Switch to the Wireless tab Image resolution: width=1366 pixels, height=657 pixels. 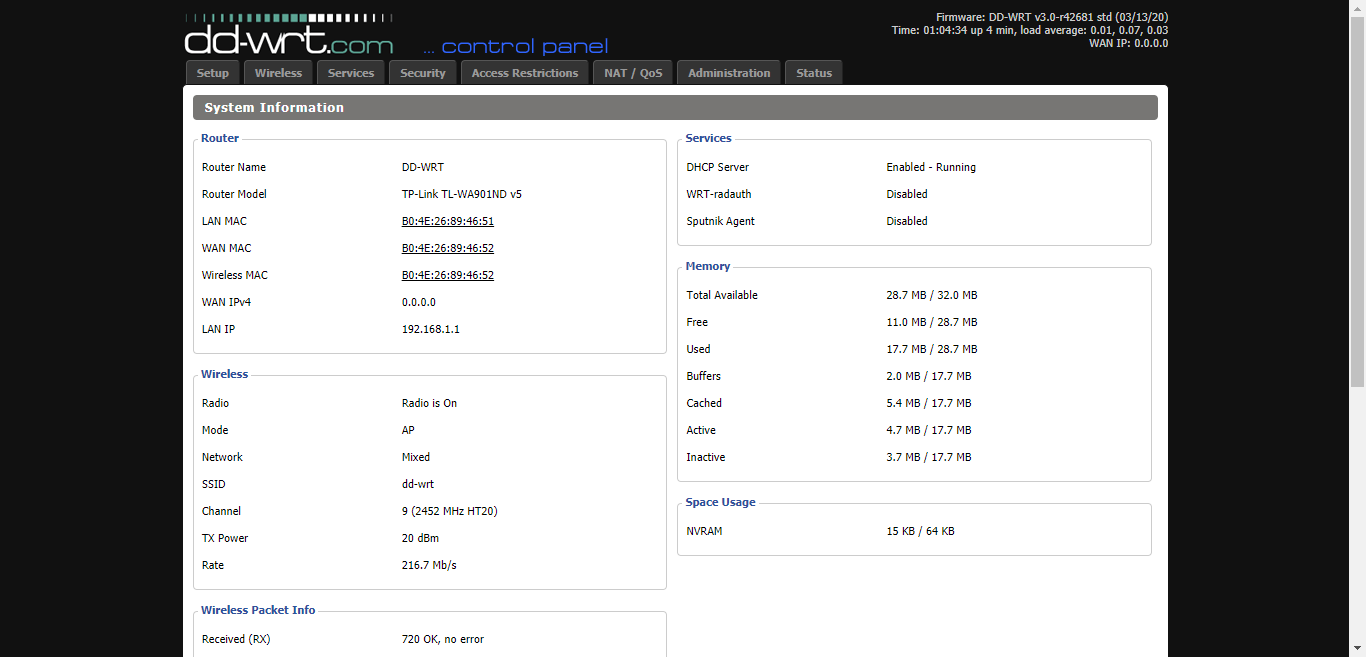[x=278, y=73]
